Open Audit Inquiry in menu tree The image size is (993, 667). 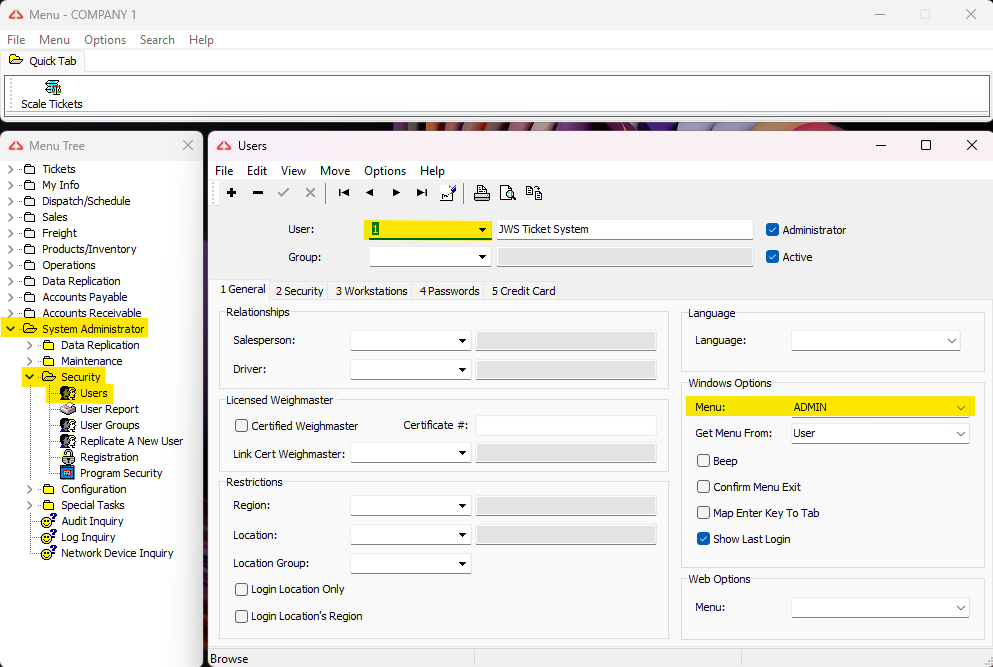click(92, 521)
